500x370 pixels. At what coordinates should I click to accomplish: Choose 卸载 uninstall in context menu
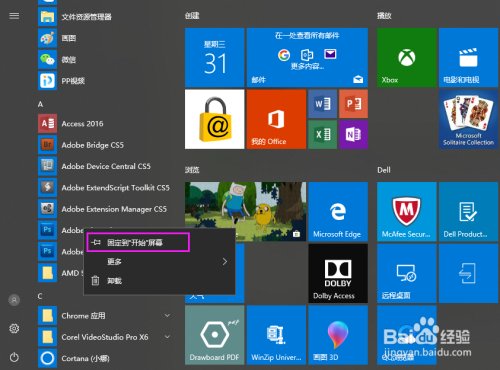point(159,281)
